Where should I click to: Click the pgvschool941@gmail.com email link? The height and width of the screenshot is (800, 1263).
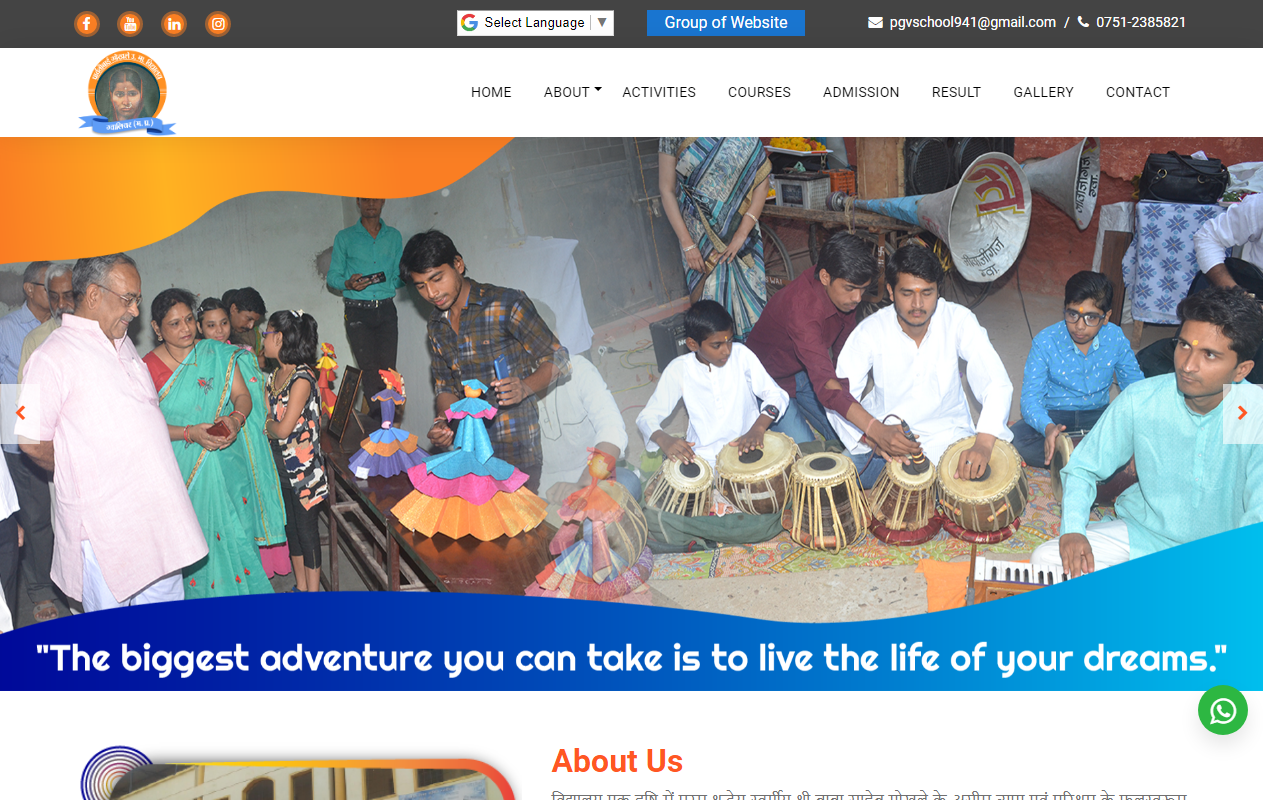(973, 22)
